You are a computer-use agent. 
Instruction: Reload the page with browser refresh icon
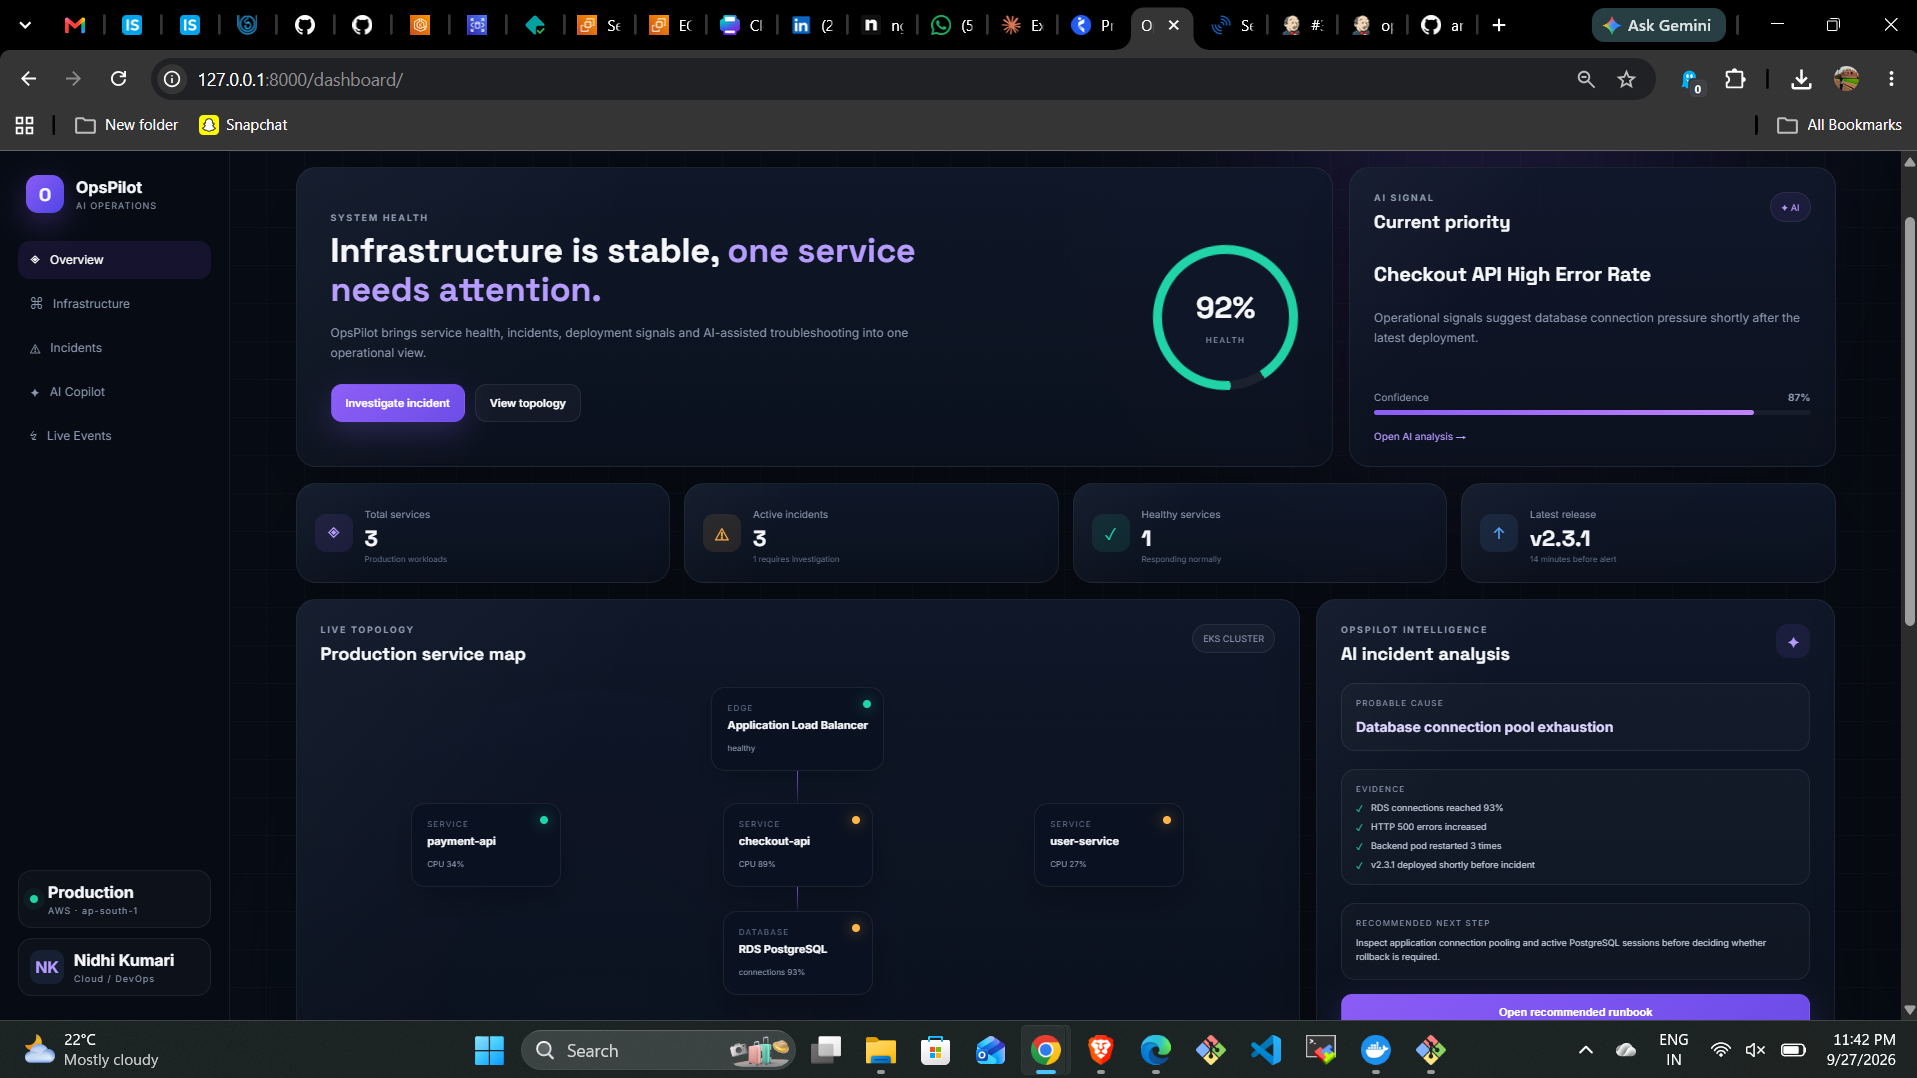click(119, 79)
